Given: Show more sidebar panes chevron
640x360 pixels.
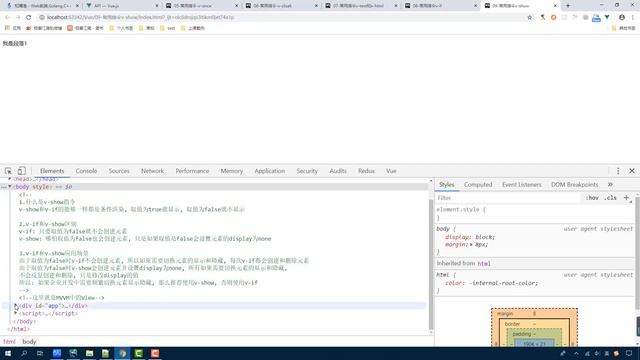Looking at the screenshot, I should point(610,184).
